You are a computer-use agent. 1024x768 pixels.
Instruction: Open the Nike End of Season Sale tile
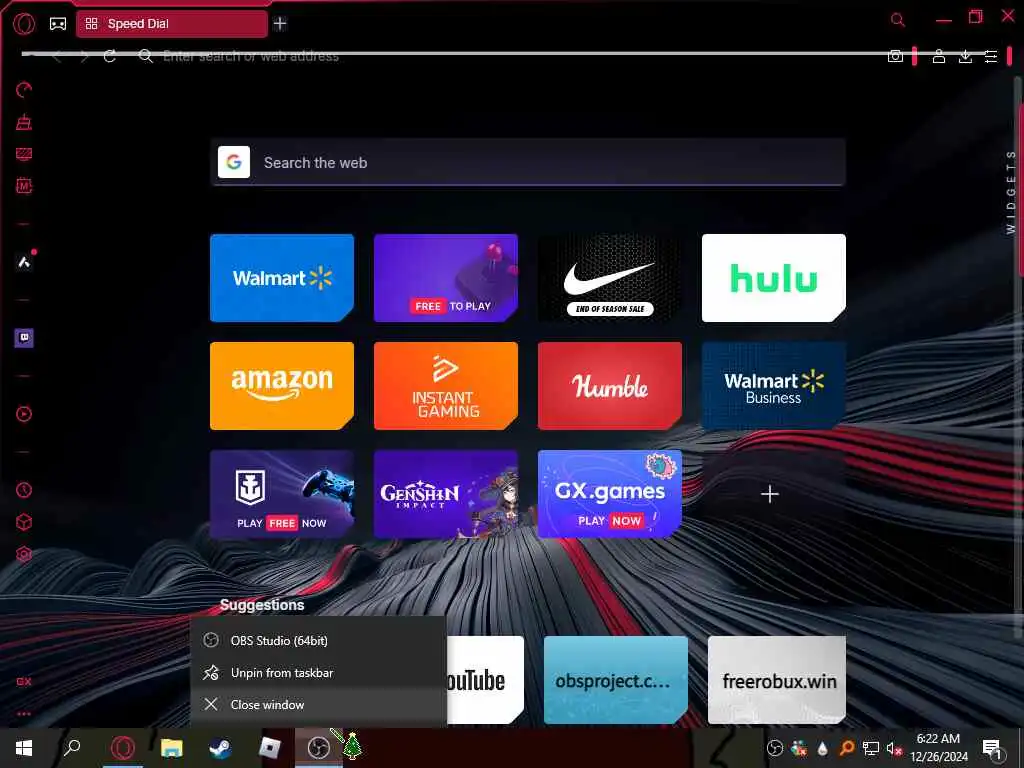610,278
